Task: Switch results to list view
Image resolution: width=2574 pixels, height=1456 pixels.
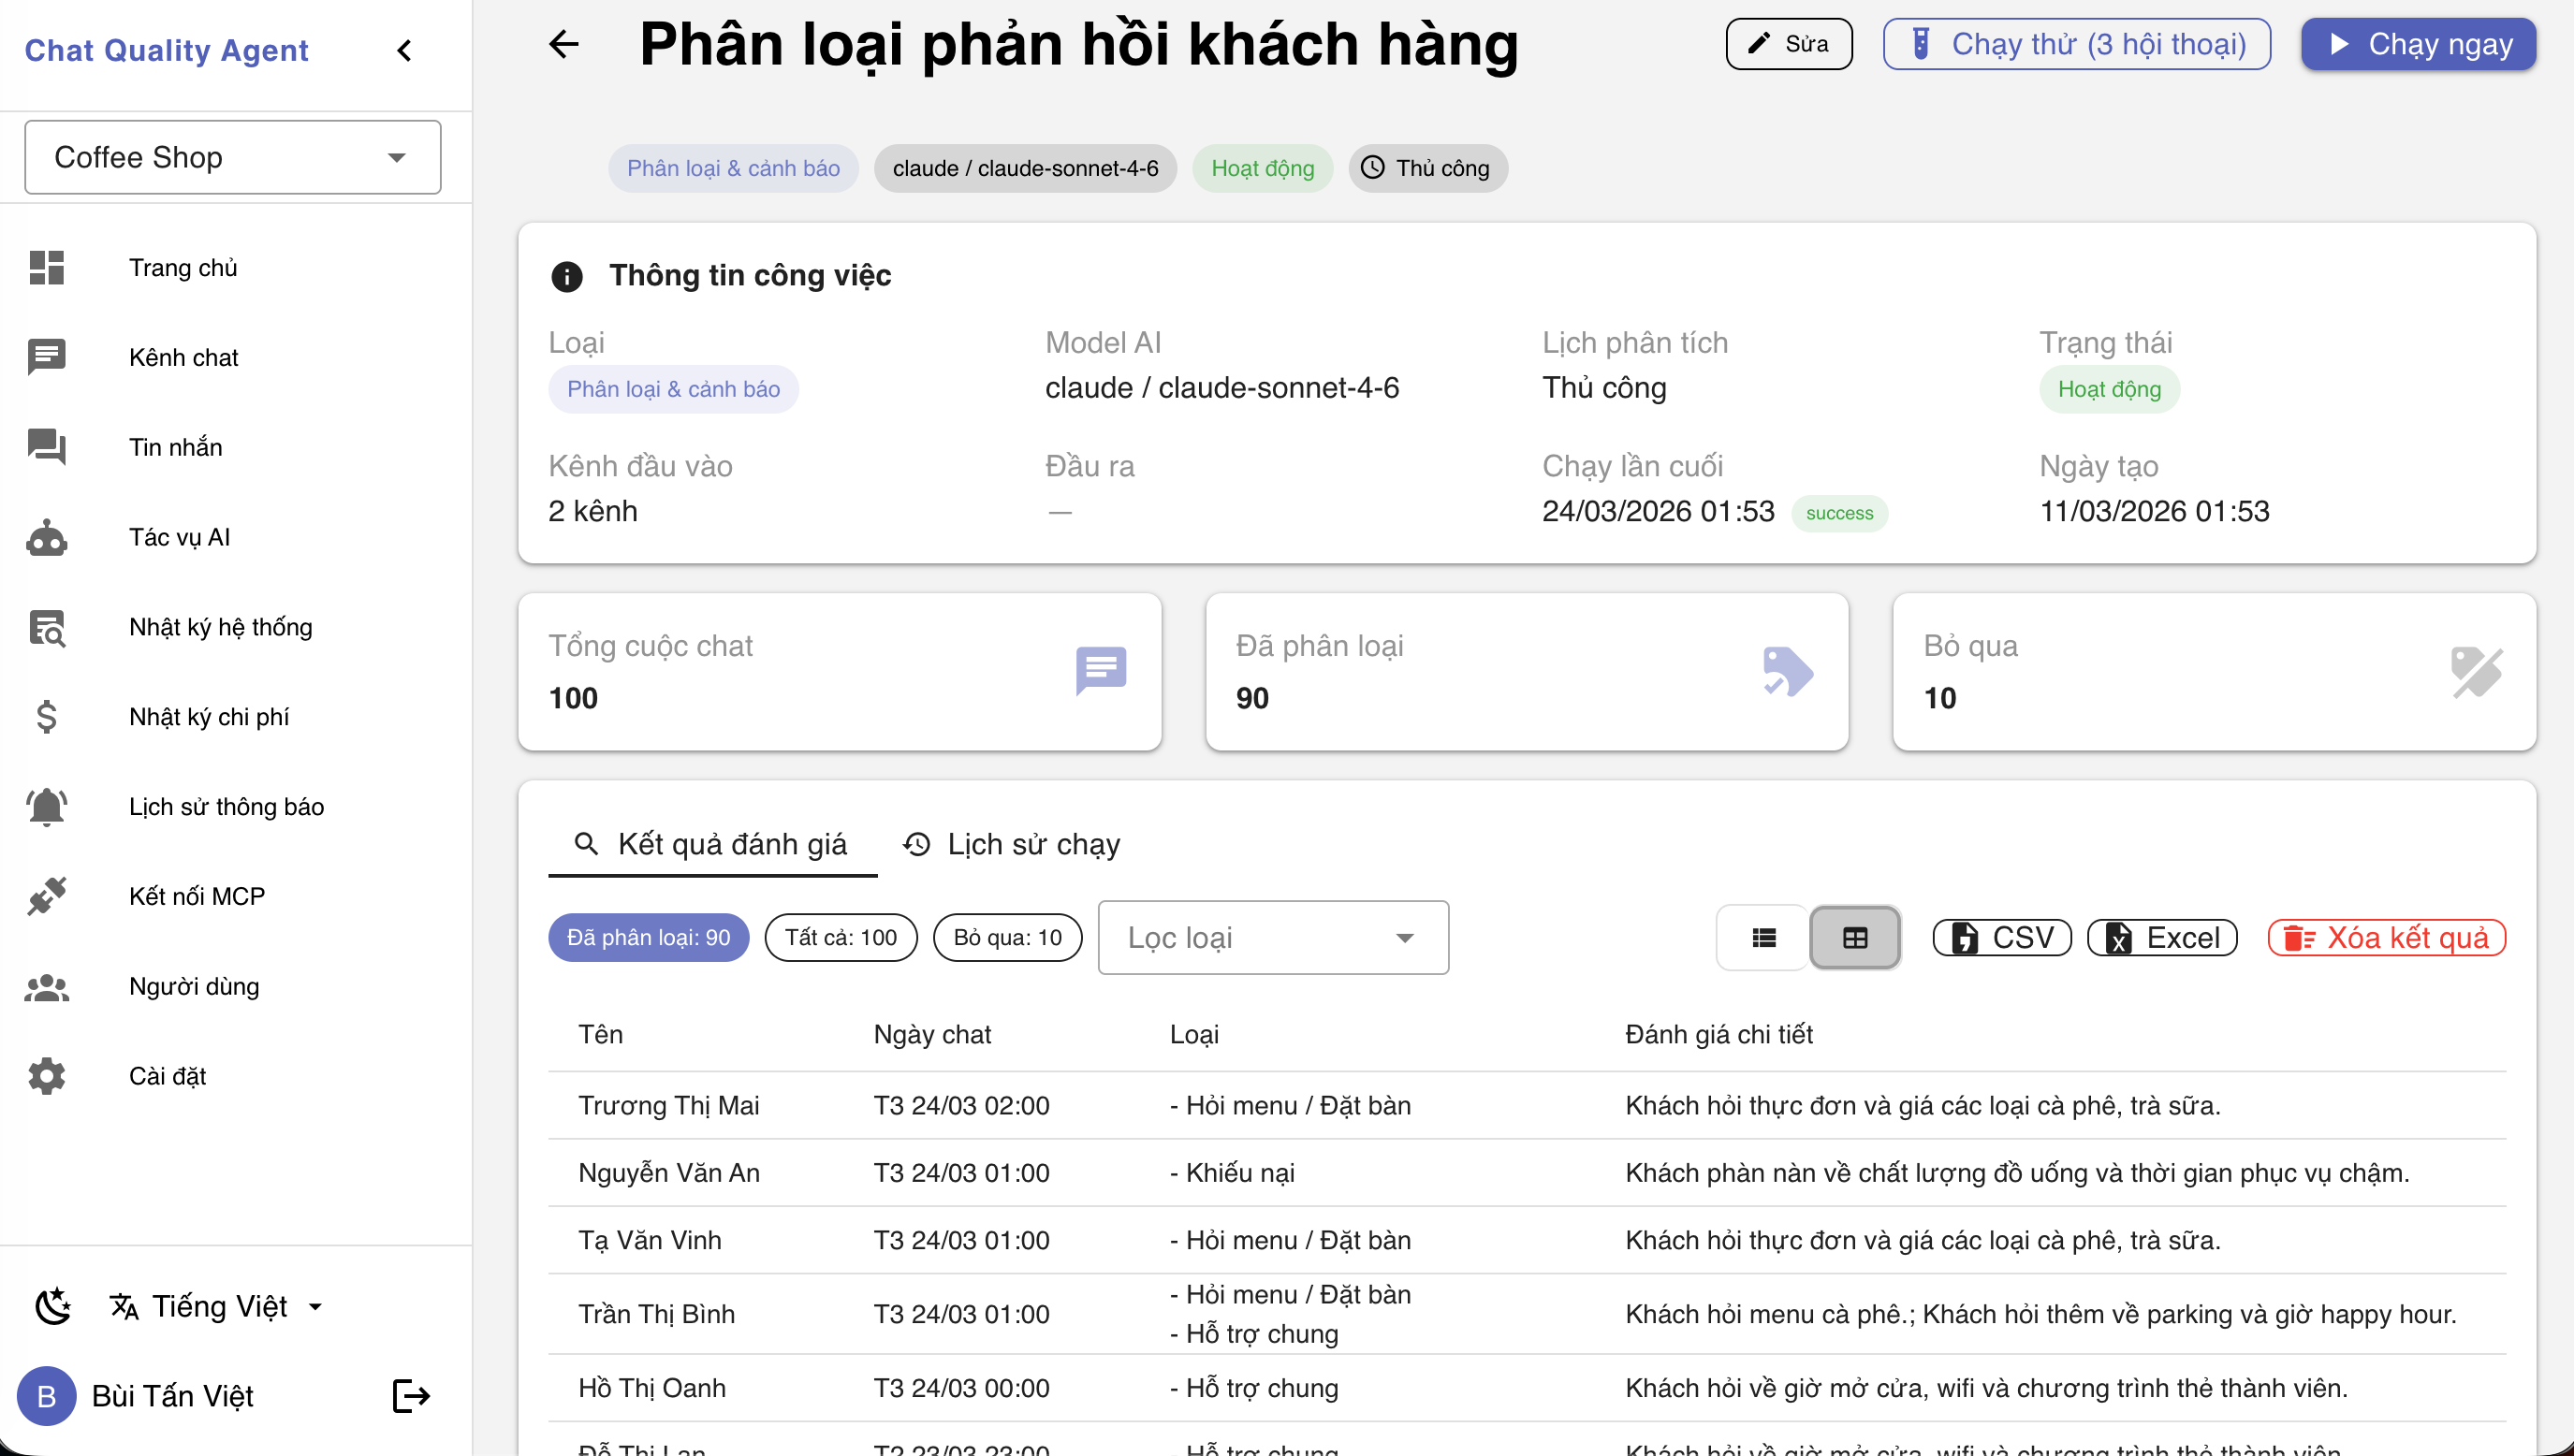Action: [x=1763, y=937]
